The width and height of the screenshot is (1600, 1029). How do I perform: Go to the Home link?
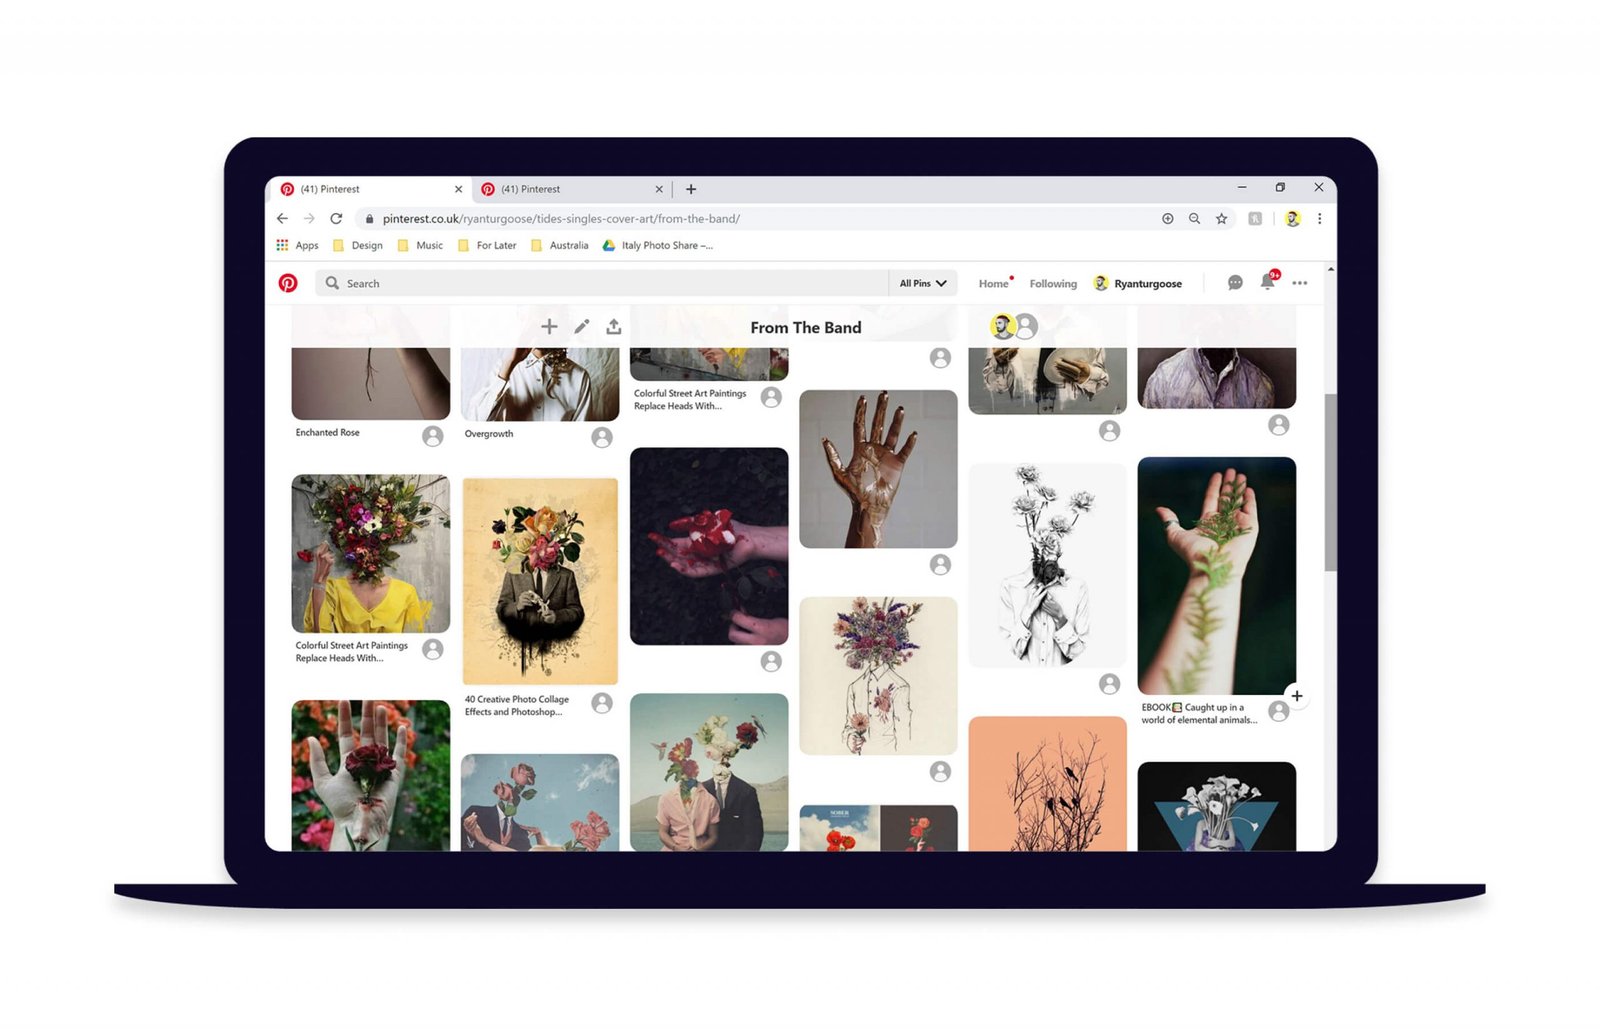coord(993,284)
